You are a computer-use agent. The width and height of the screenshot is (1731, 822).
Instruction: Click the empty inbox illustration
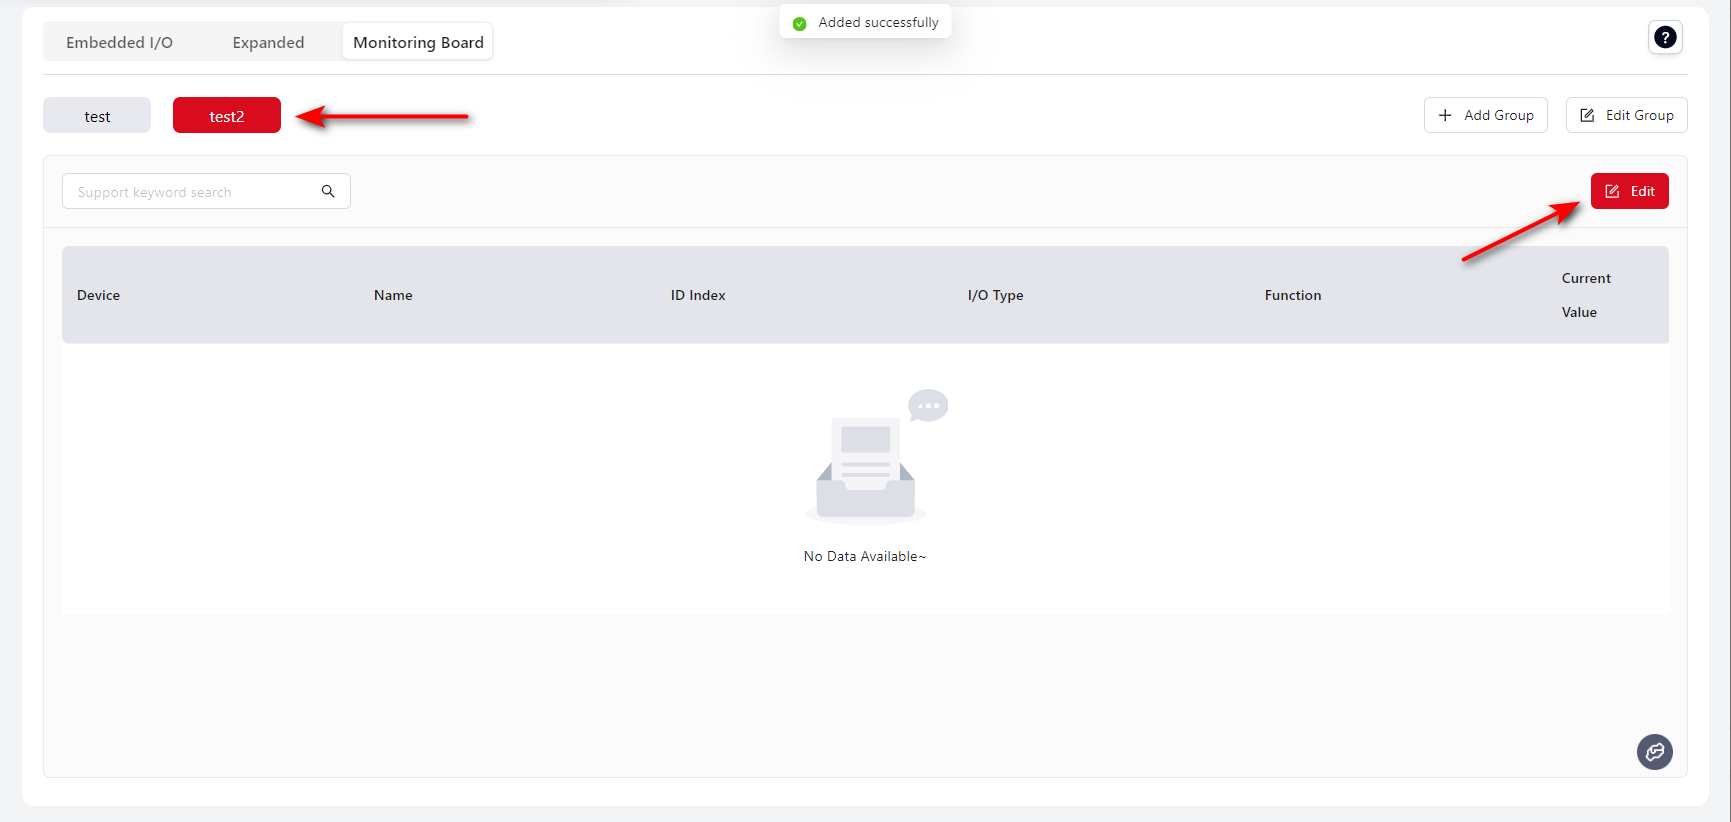(866, 460)
